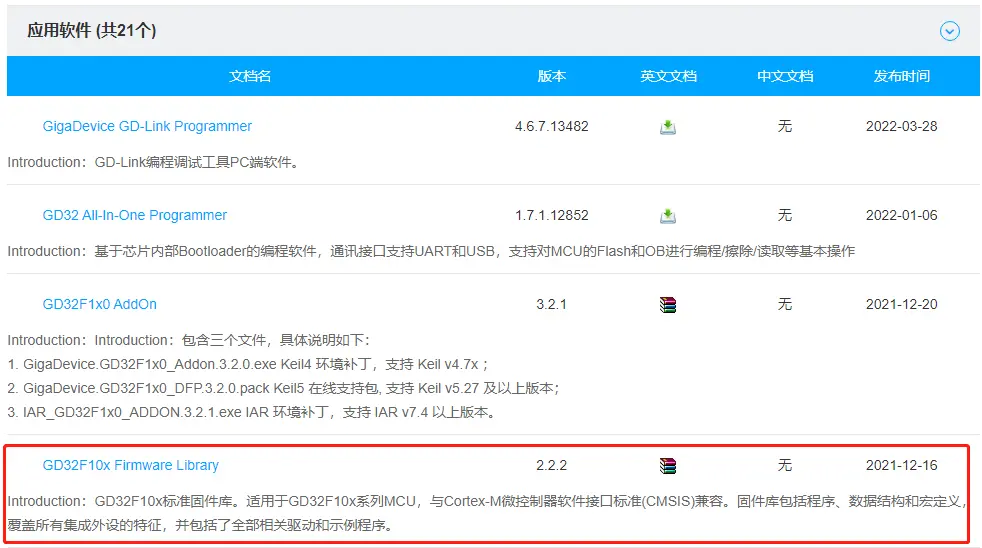Open the GD32F1x0 AddOn link

pyautogui.click(x=100, y=304)
